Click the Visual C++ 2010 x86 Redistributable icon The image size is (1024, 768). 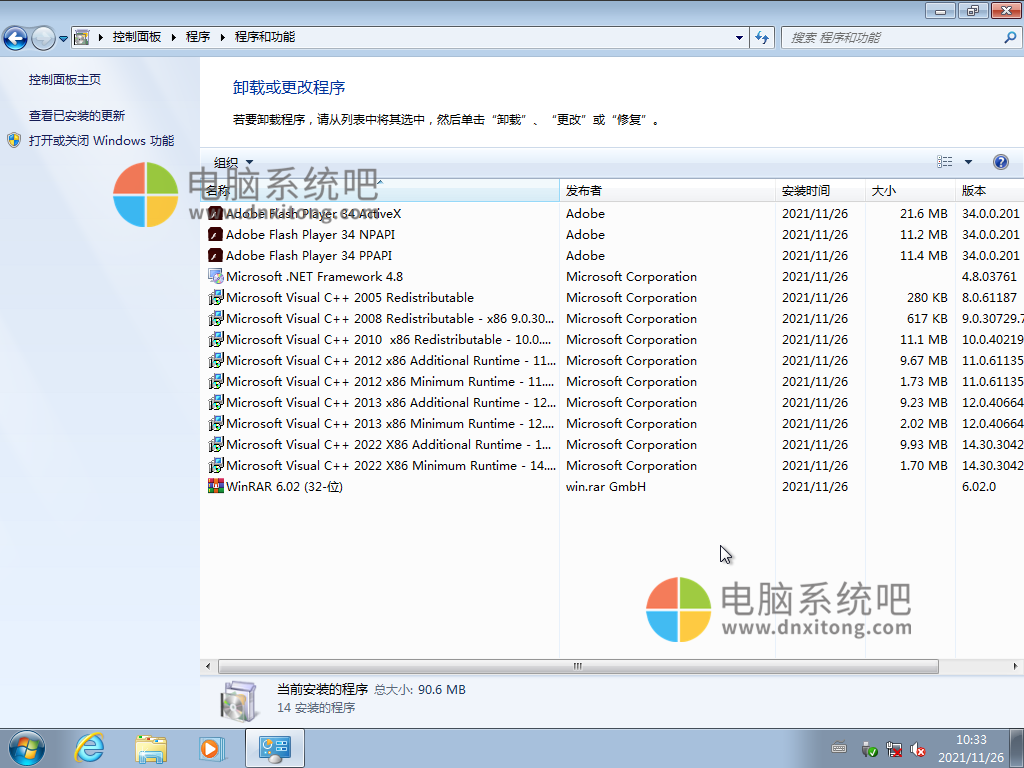click(x=216, y=340)
